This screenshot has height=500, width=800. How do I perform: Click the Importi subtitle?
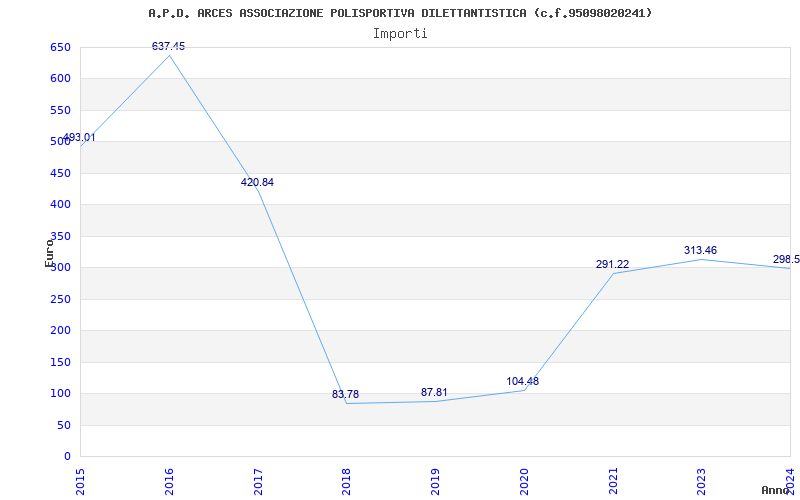(400, 34)
